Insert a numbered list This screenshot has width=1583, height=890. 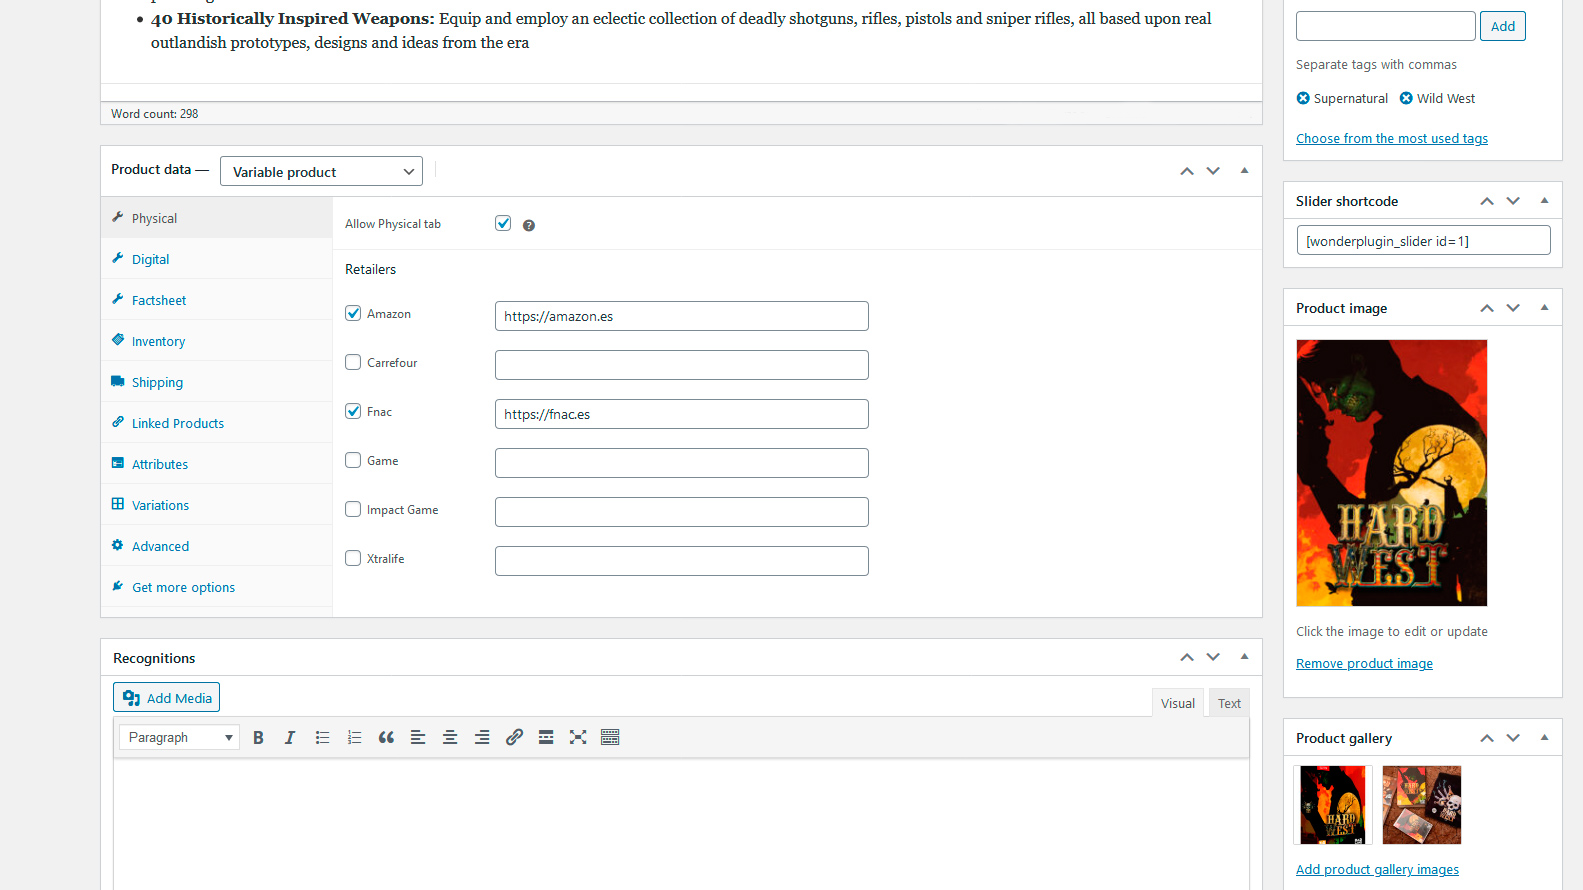point(354,737)
